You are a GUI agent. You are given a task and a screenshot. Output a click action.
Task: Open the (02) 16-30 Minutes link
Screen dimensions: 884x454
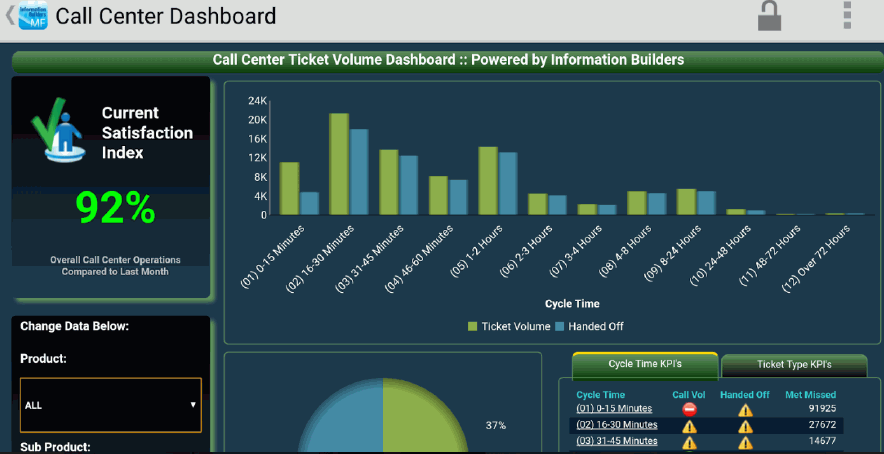click(617, 425)
